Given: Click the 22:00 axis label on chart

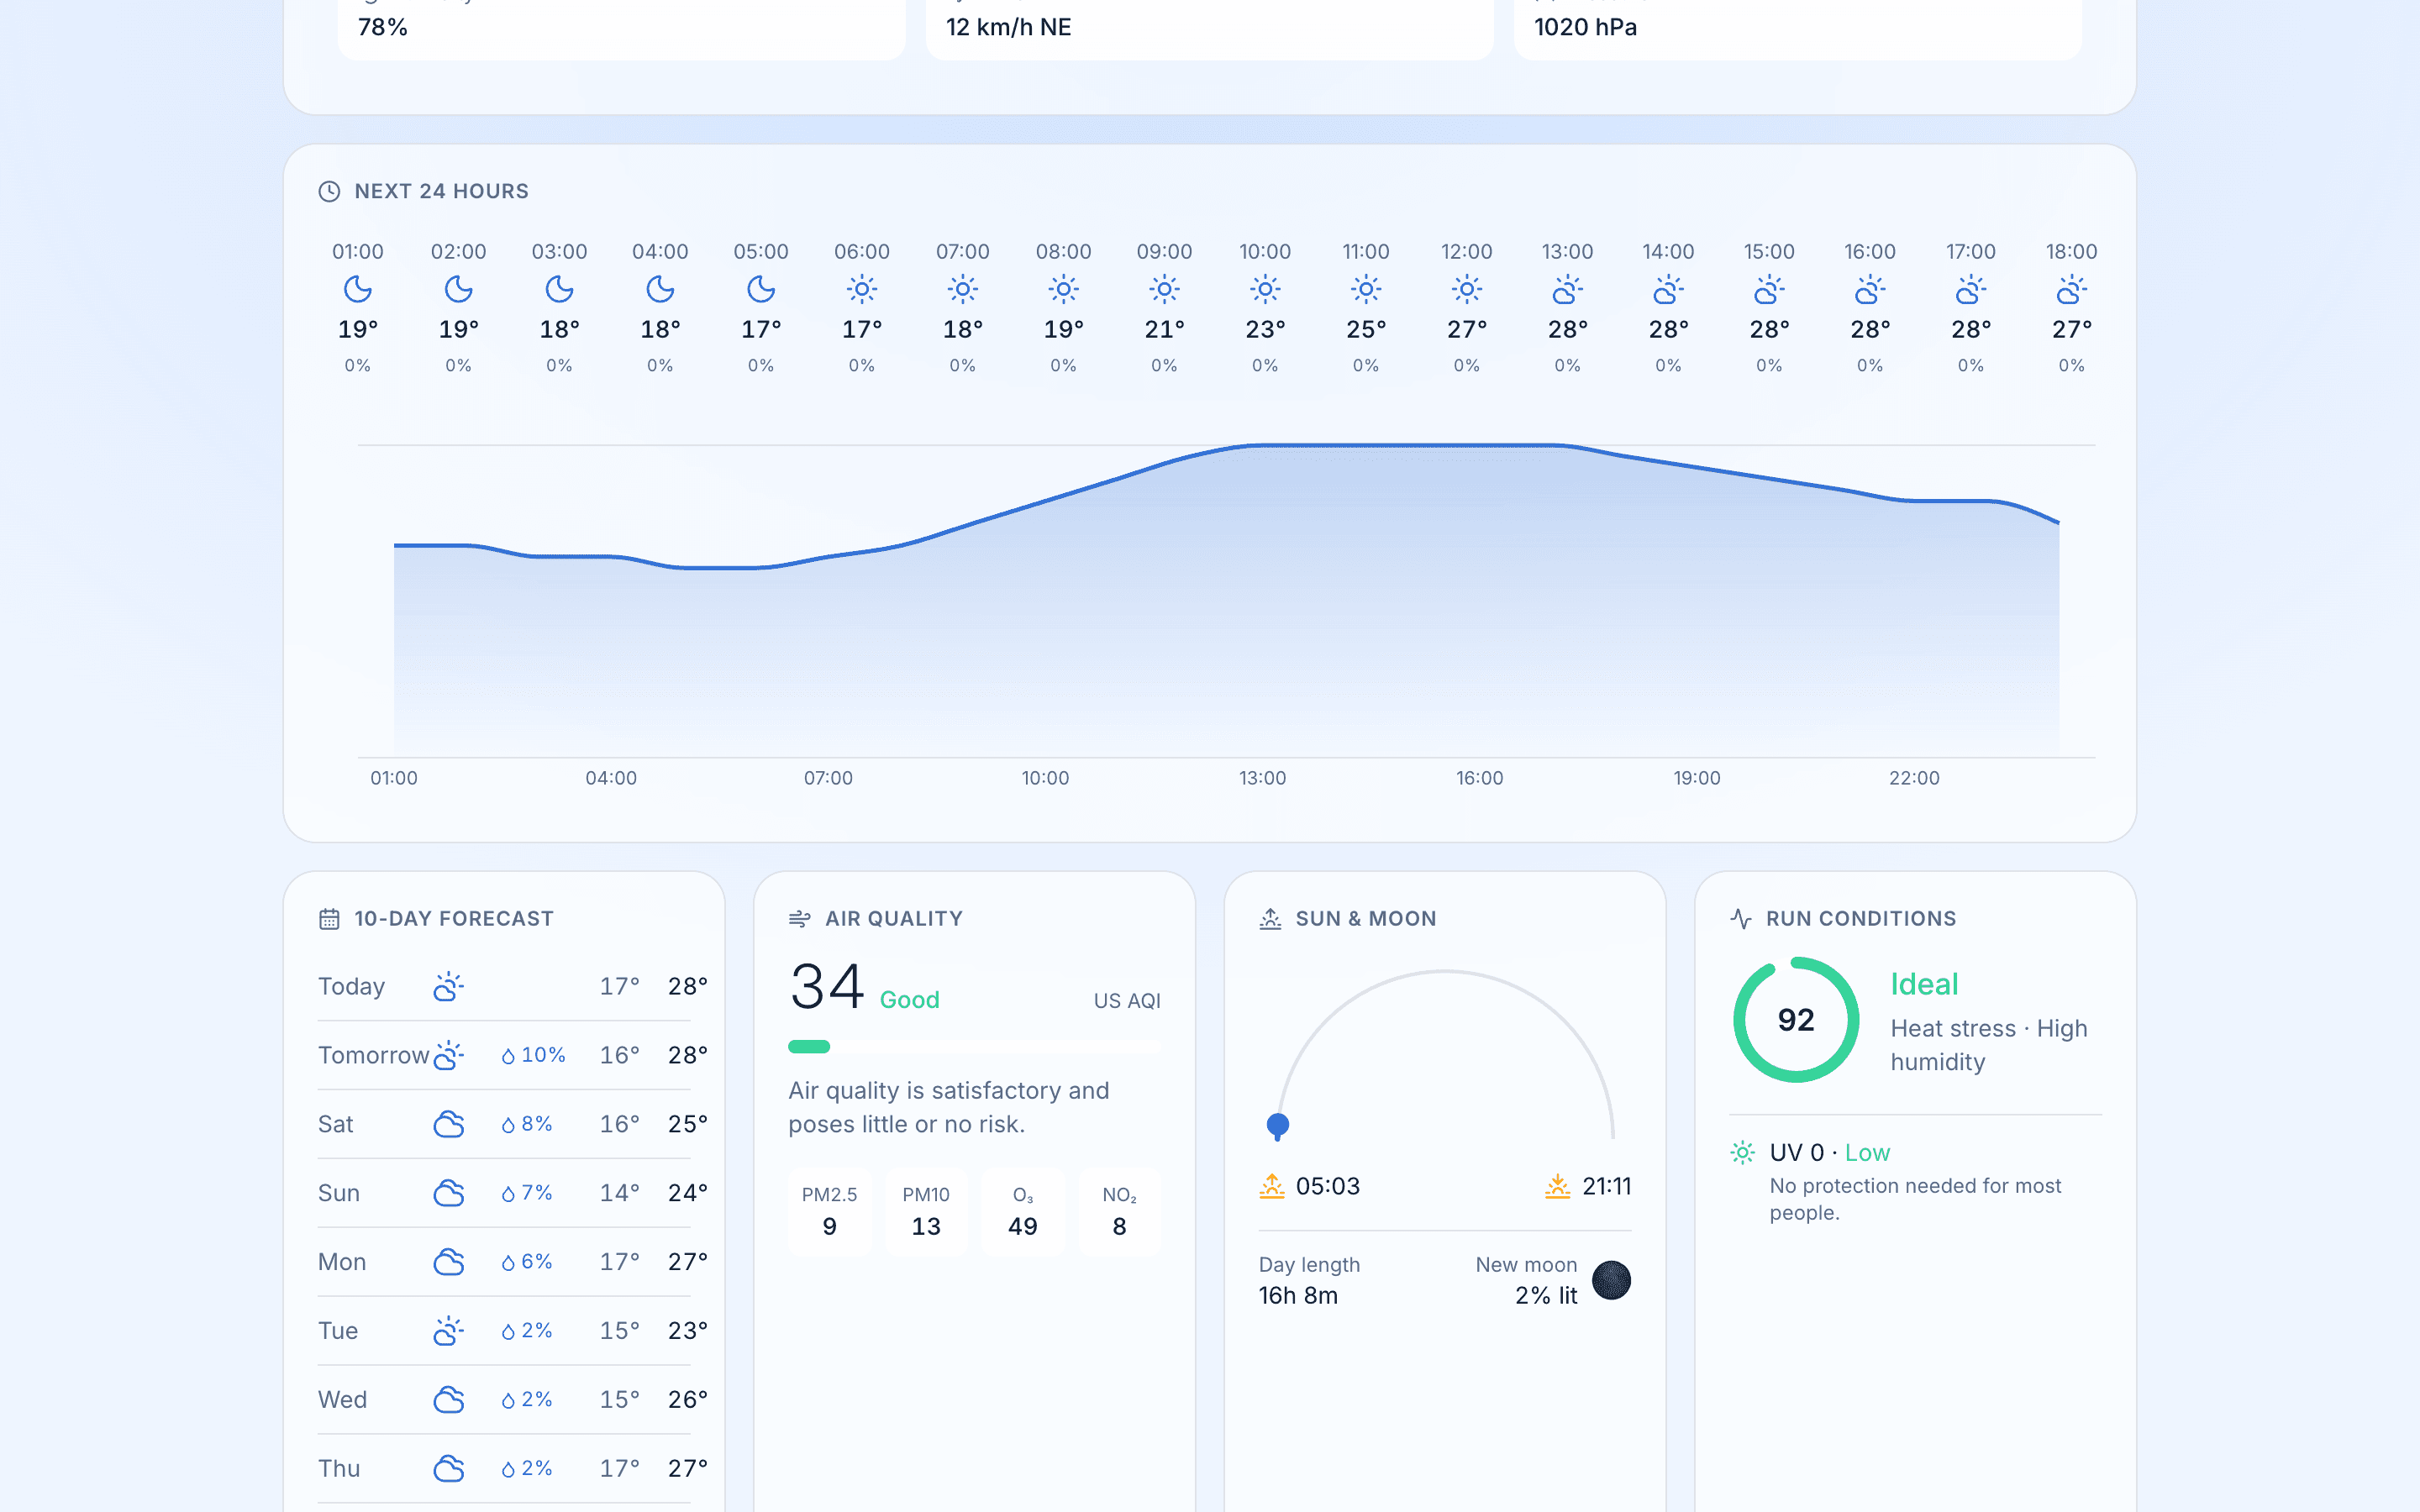Looking at the screenshot, I should point(1914,778).
